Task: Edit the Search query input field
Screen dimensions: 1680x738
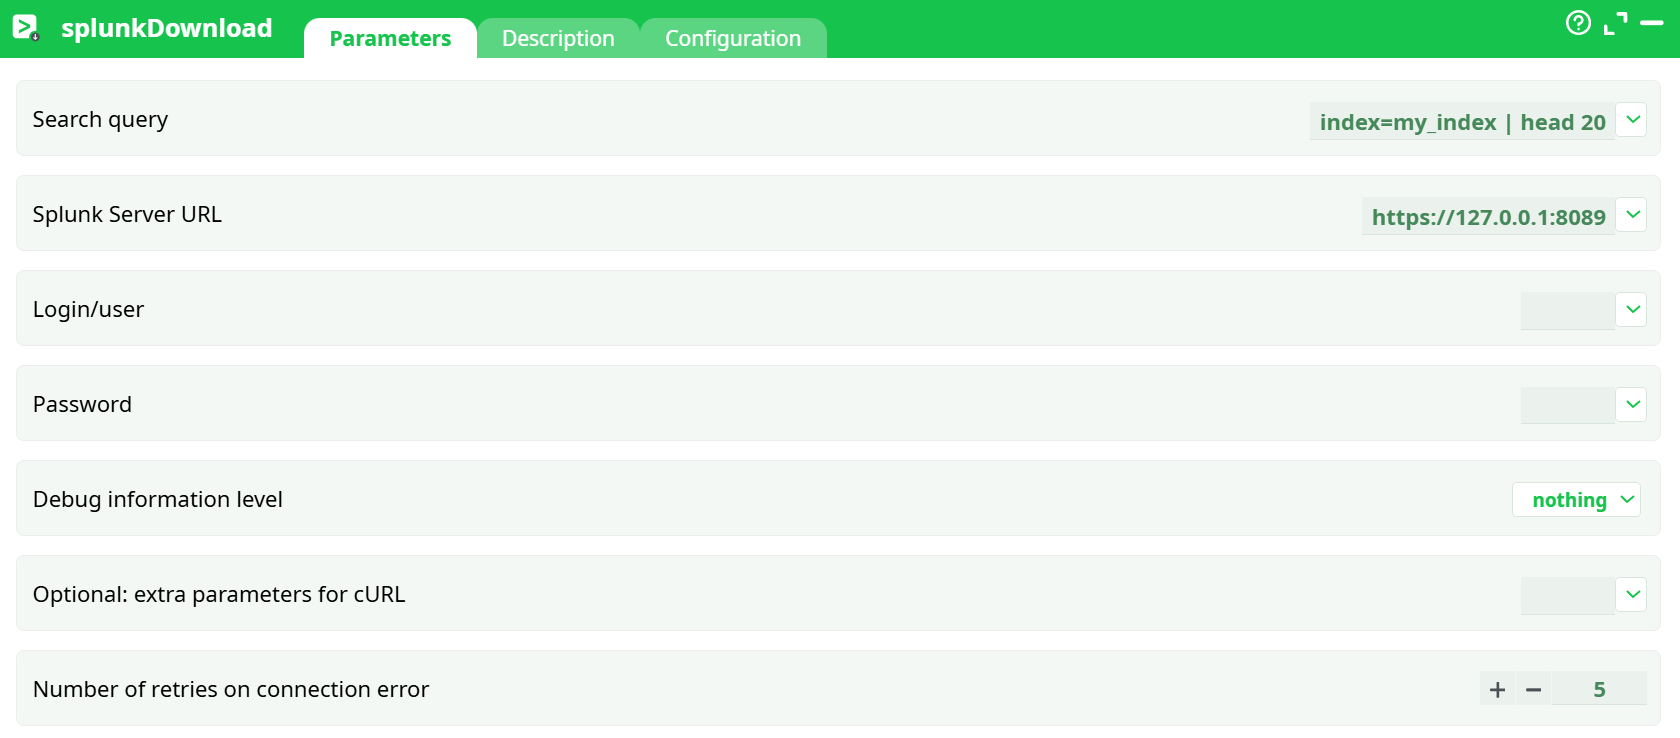Action: (x=1462, y=122)
